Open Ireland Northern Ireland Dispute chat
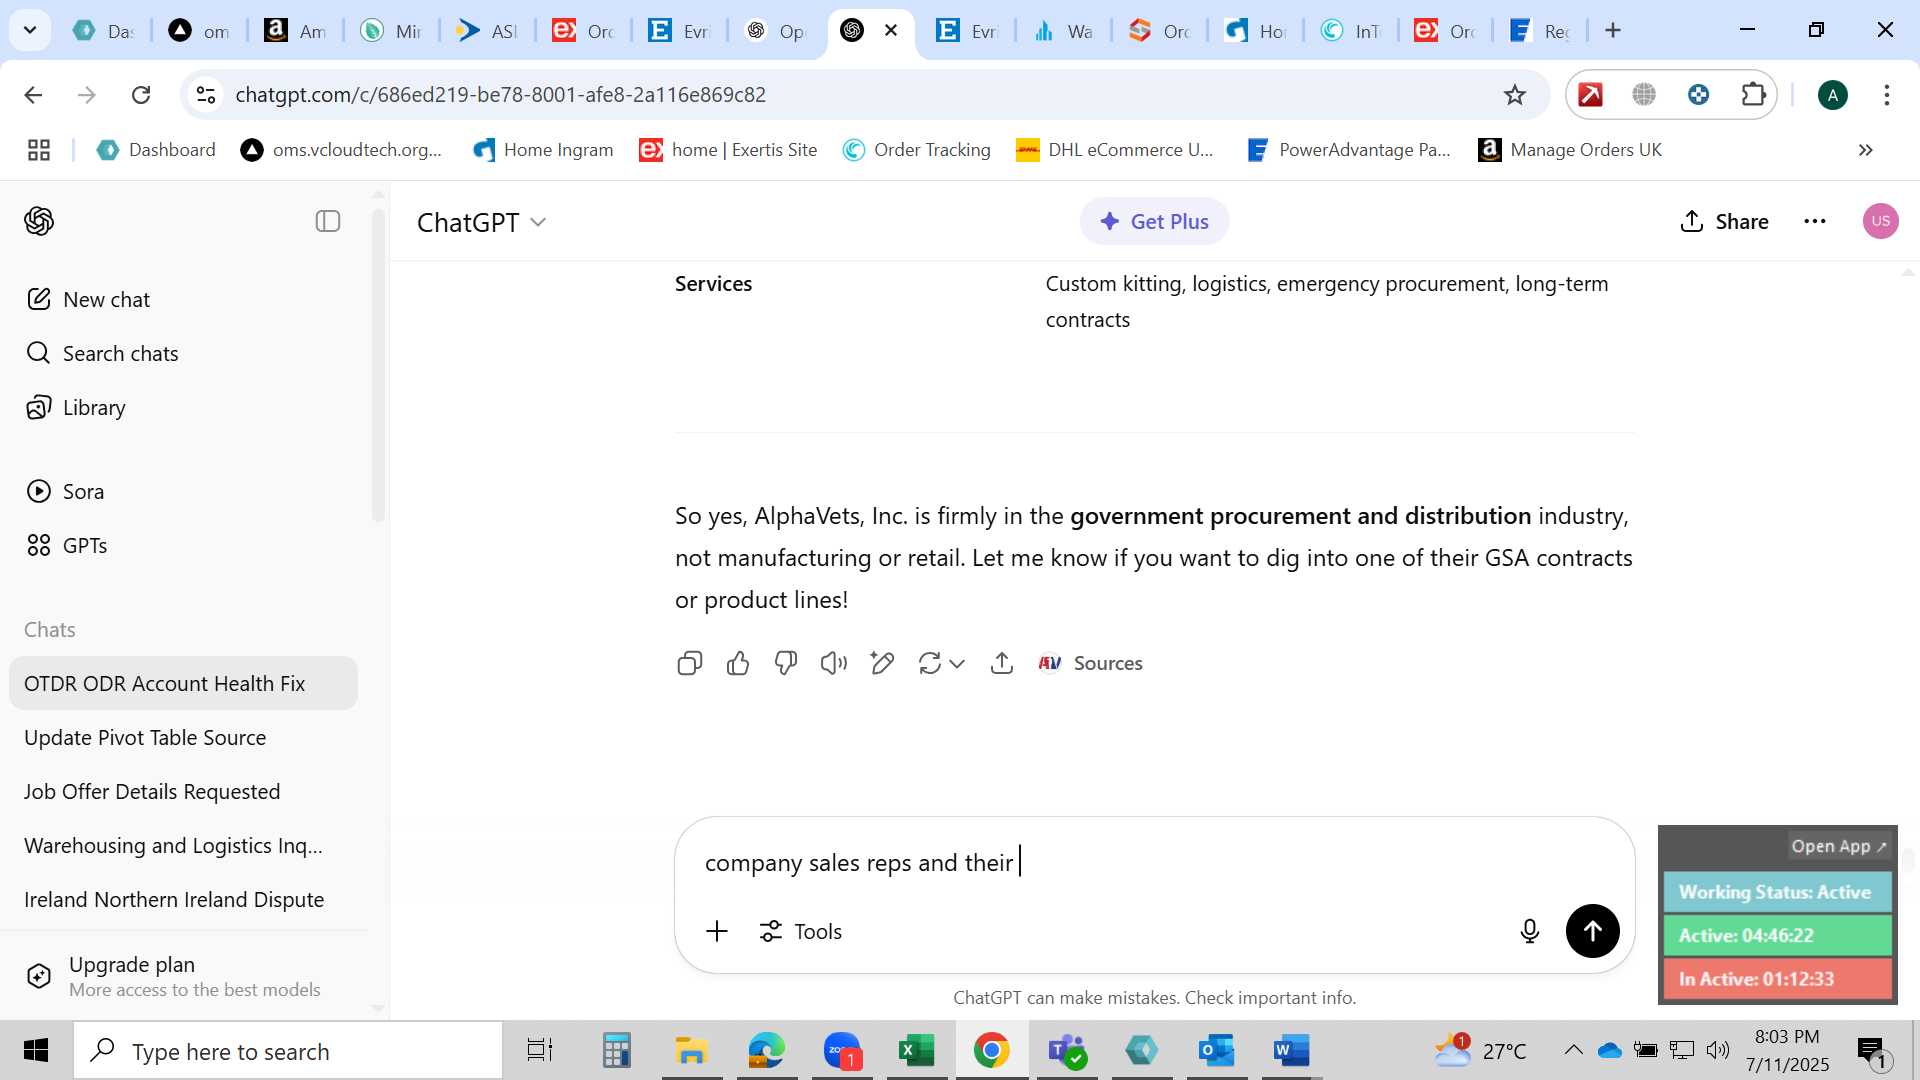Screen dimensions: 1920x1080 183,900
